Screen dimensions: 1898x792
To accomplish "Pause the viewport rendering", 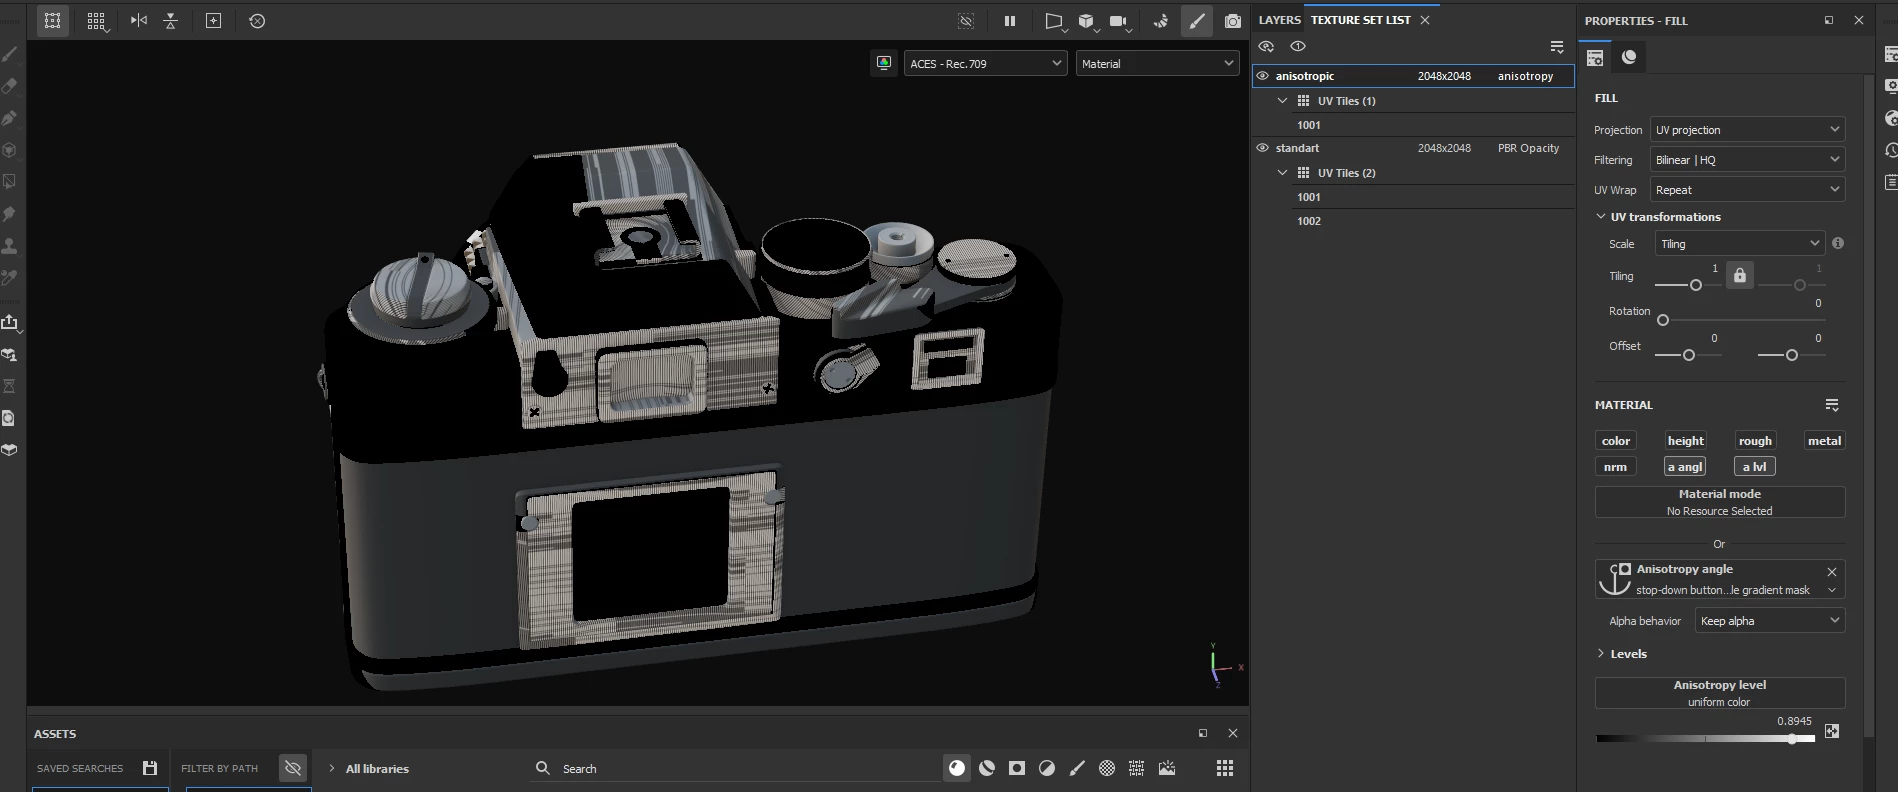I will click(1010, 21).
